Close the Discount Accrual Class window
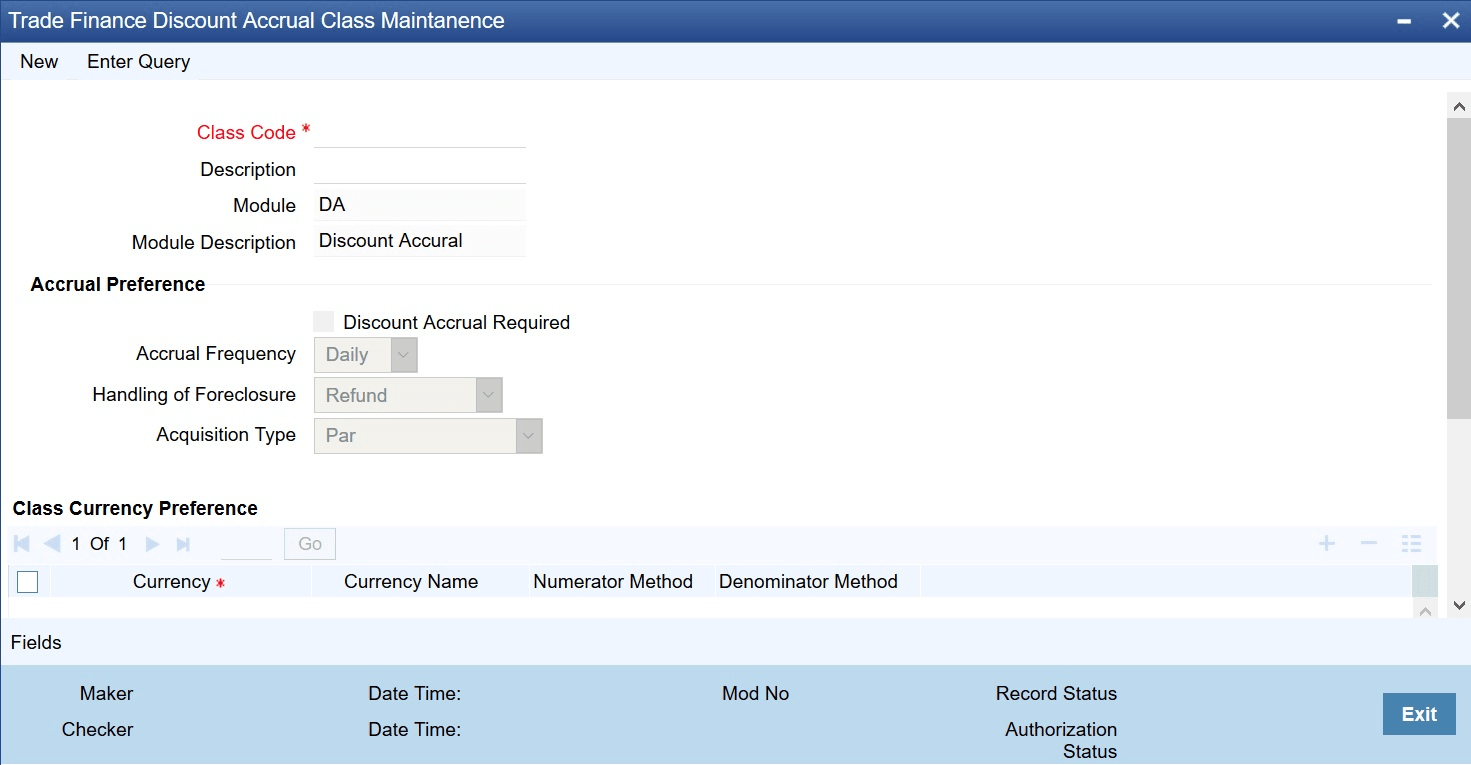 (x=1451, y=21)
